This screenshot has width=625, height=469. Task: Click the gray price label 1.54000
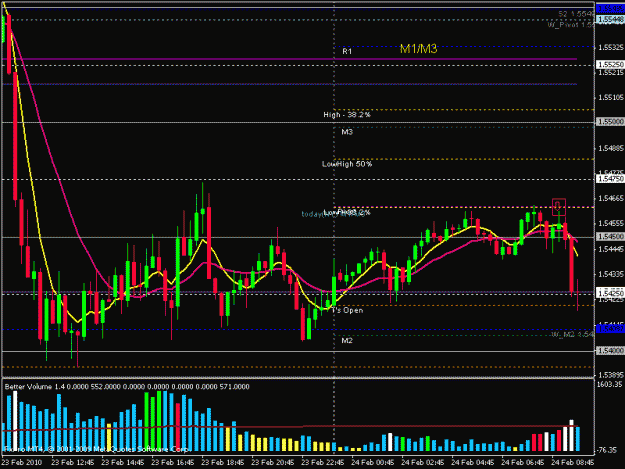point(610,351)
